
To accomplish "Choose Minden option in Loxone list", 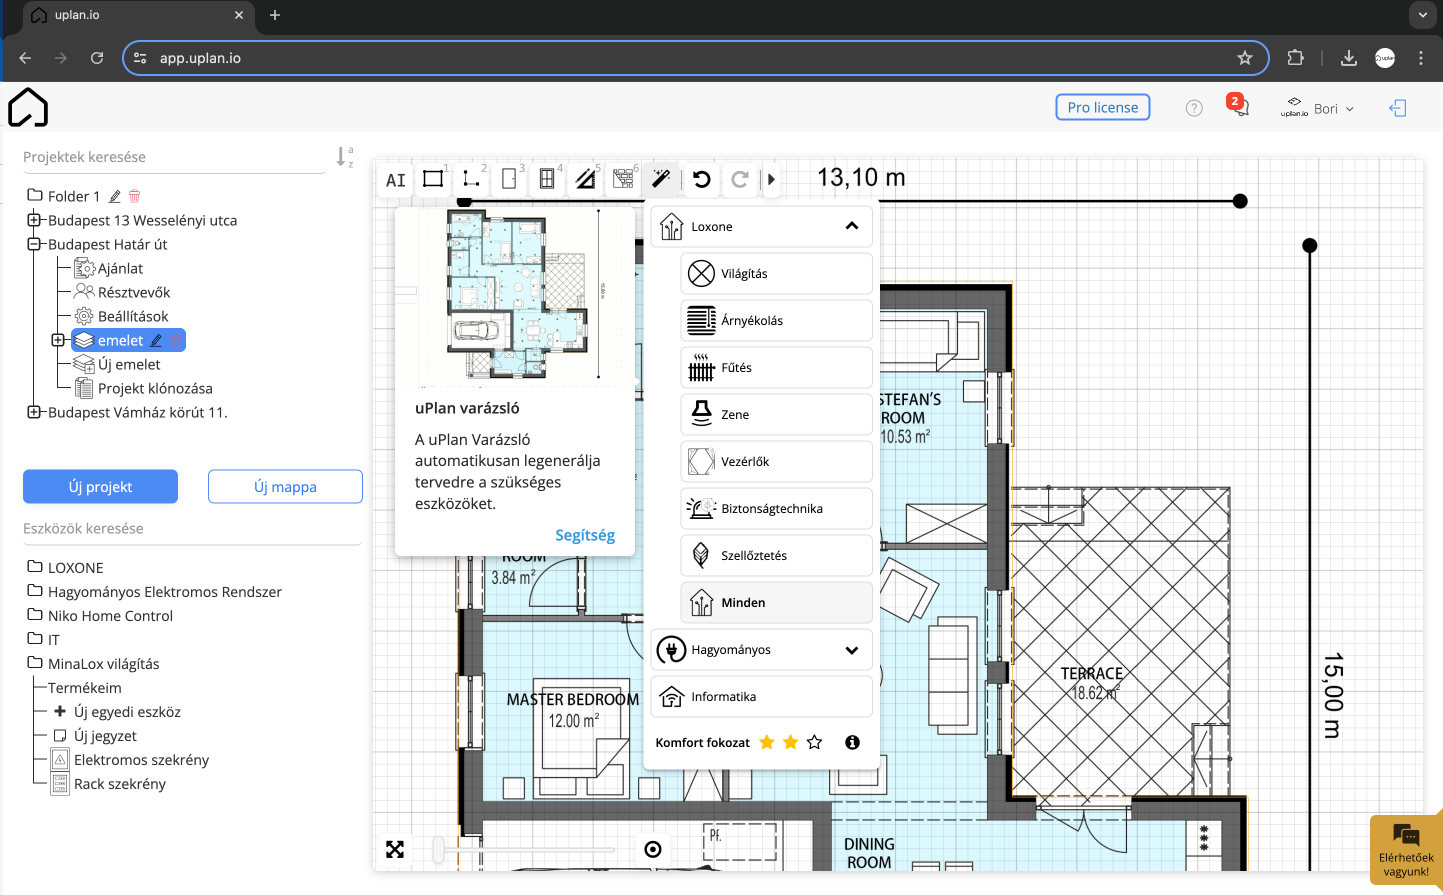I will pyautogui.click(x=776, y=602).
